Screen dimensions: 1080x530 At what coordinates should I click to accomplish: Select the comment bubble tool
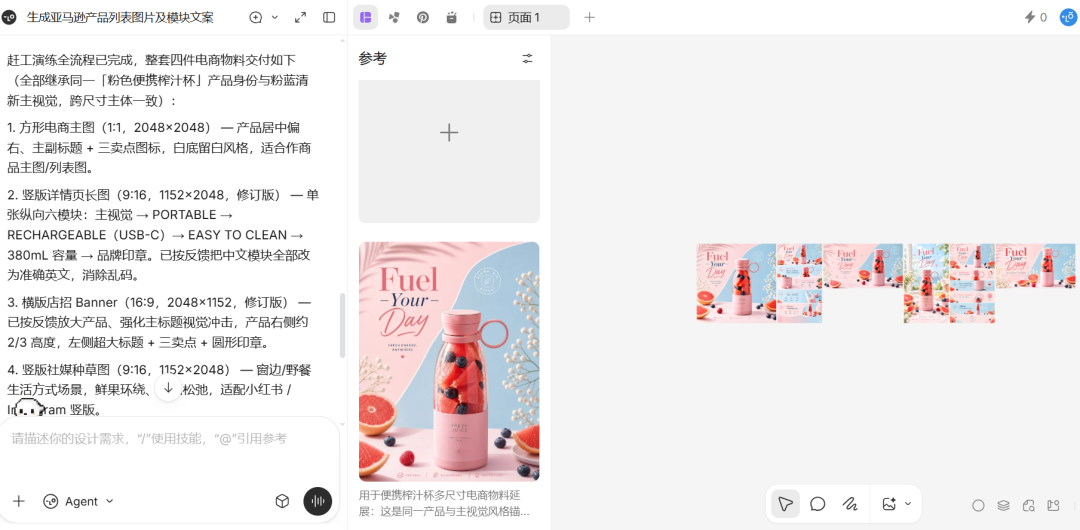tap(818, 504)
